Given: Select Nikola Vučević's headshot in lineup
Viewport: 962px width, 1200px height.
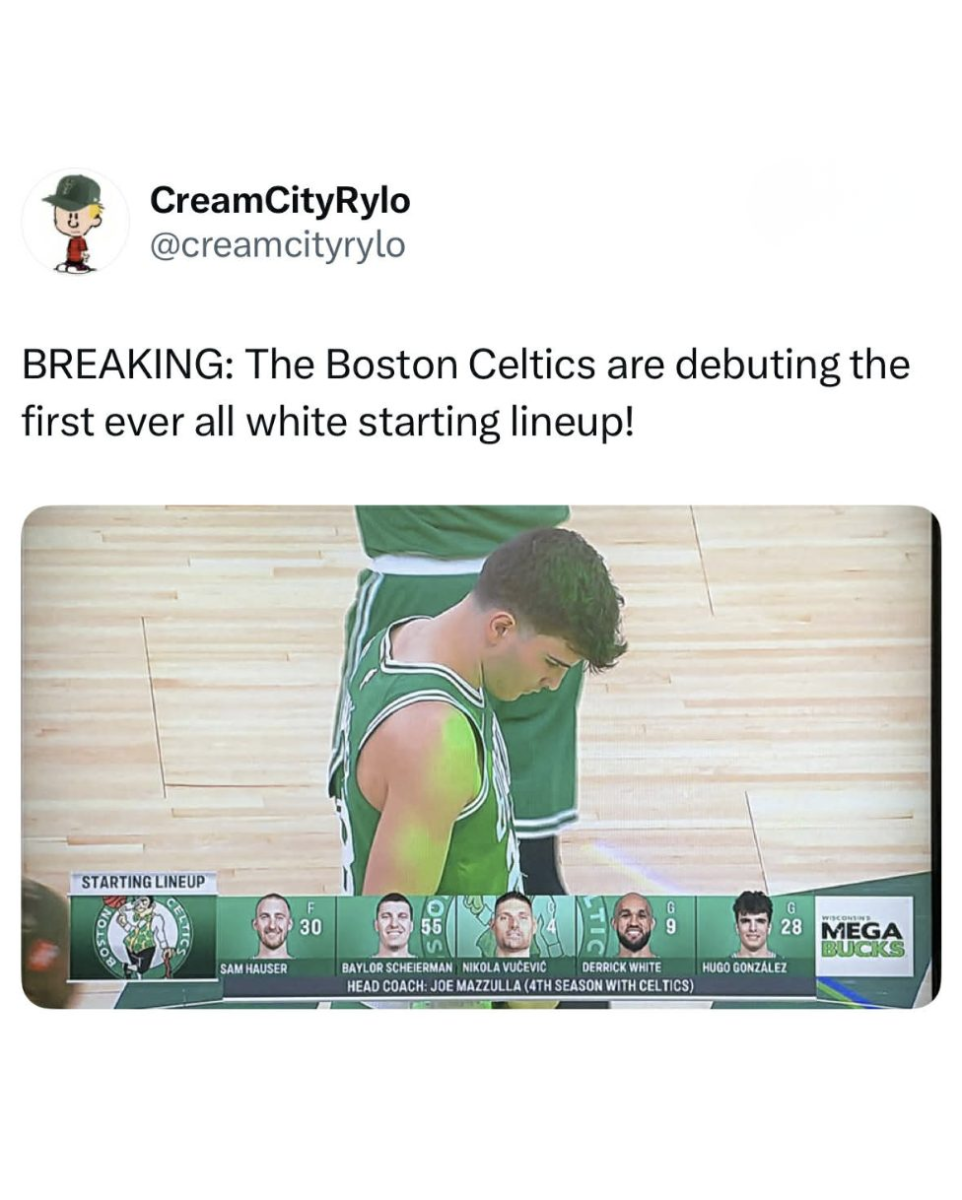Looking at the screenshot, I should coord(513,925).
